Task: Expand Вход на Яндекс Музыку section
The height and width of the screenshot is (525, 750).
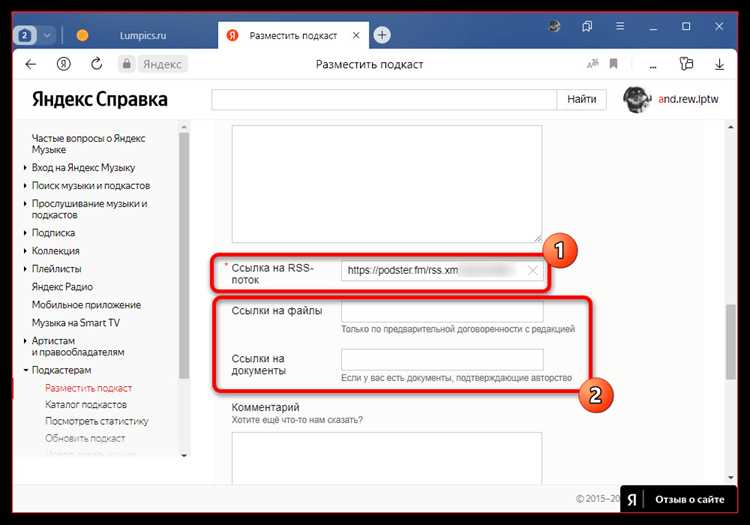Action: pyautogui.click(x=83, y=168)
